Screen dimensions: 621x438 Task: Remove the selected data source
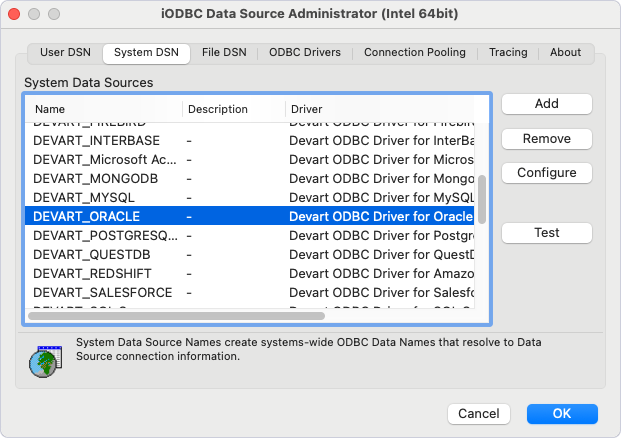tap(546, 139)
